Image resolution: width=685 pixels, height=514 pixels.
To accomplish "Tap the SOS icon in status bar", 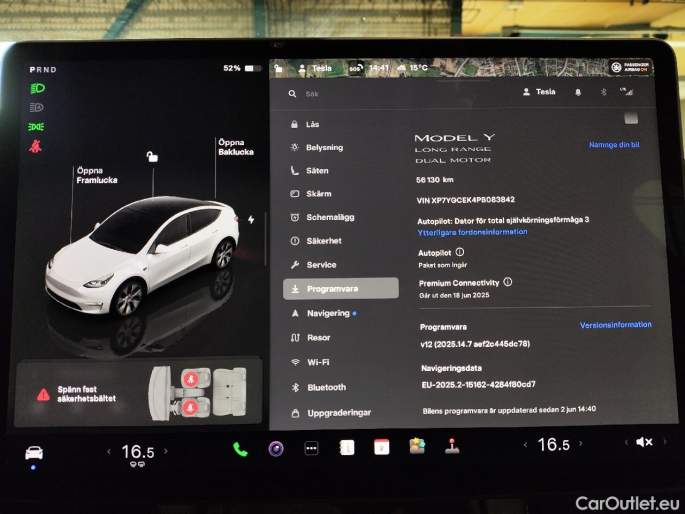I will point(356,68).
